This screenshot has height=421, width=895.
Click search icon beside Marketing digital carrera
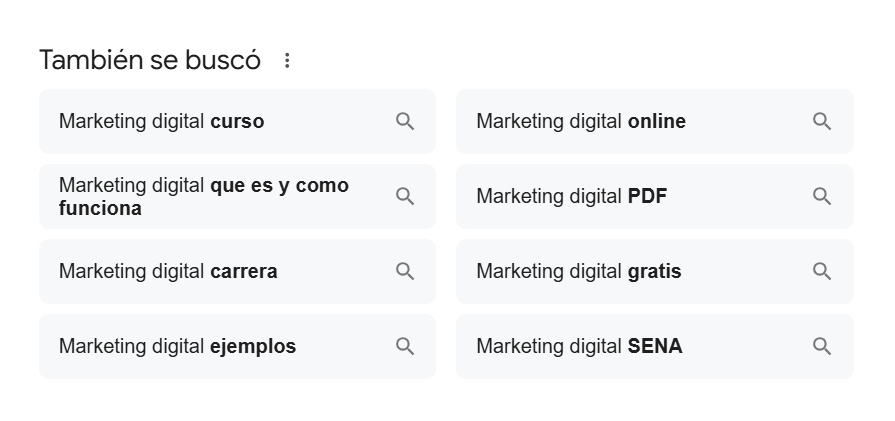click(405, 271)
